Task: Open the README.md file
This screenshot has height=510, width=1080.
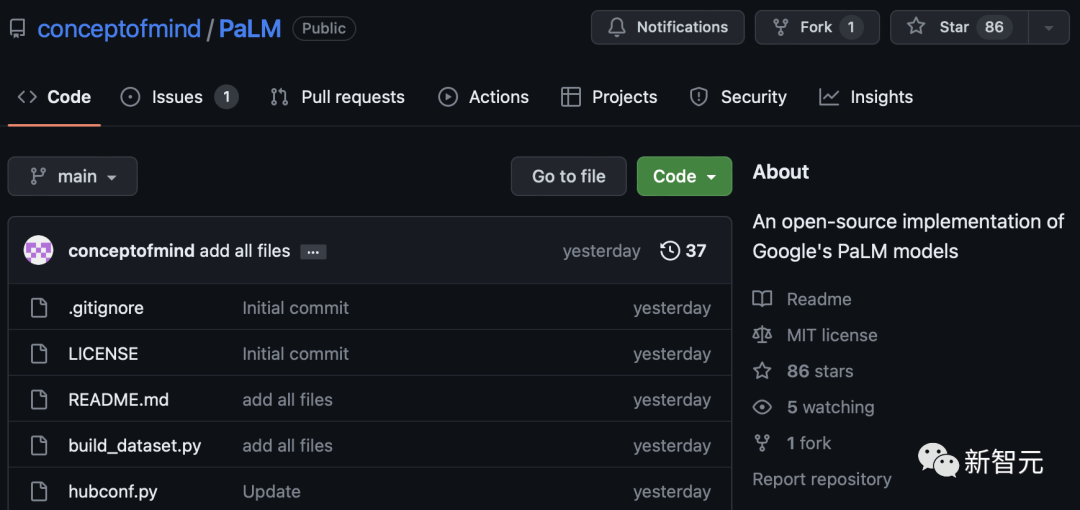Action: 118,400
